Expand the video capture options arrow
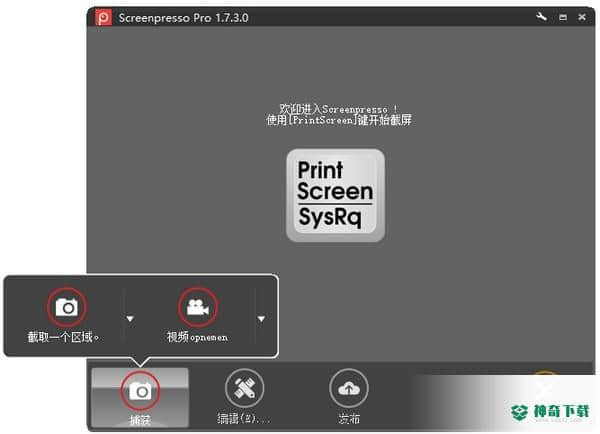 pyautogui.click(x=261, y=318)
